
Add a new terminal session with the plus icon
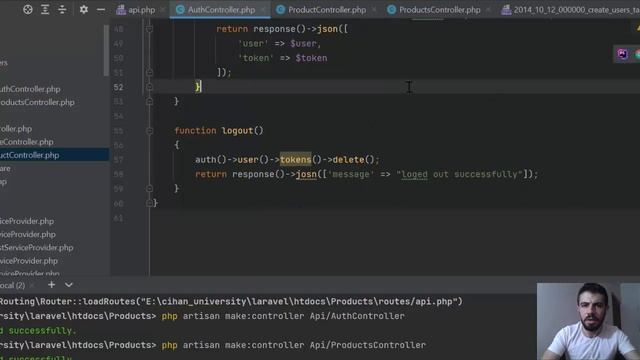[51, 285]
